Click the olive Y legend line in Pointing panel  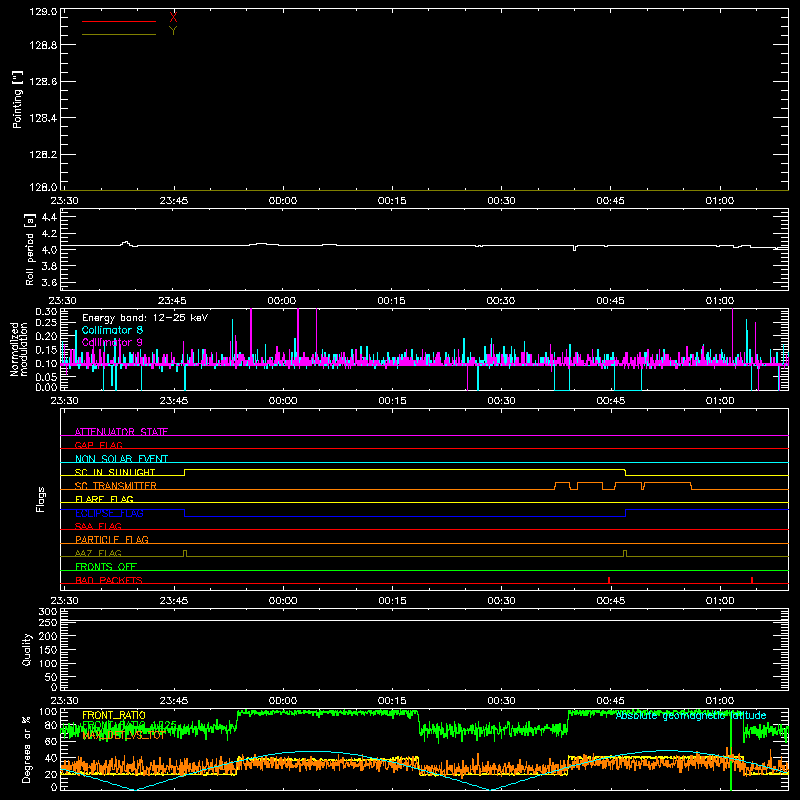(119, 34)
